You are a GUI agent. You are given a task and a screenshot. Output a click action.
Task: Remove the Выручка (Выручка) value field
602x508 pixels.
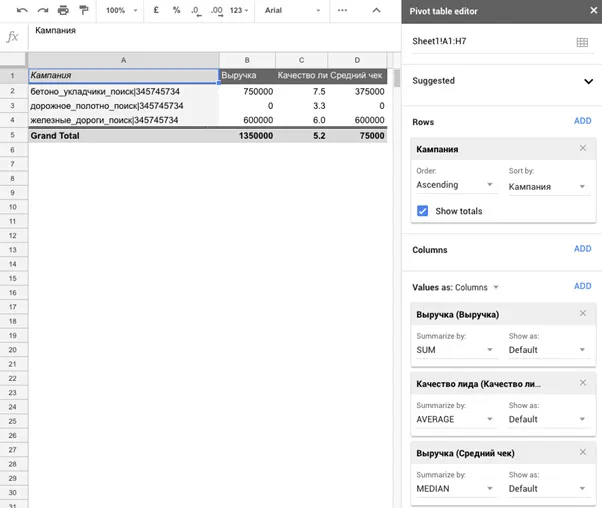point(583,313)
